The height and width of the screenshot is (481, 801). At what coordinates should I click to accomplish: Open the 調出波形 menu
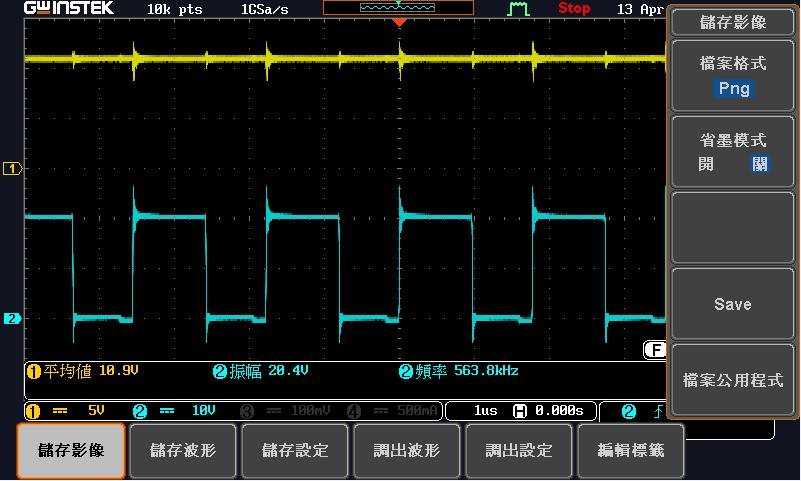point(407,450)
